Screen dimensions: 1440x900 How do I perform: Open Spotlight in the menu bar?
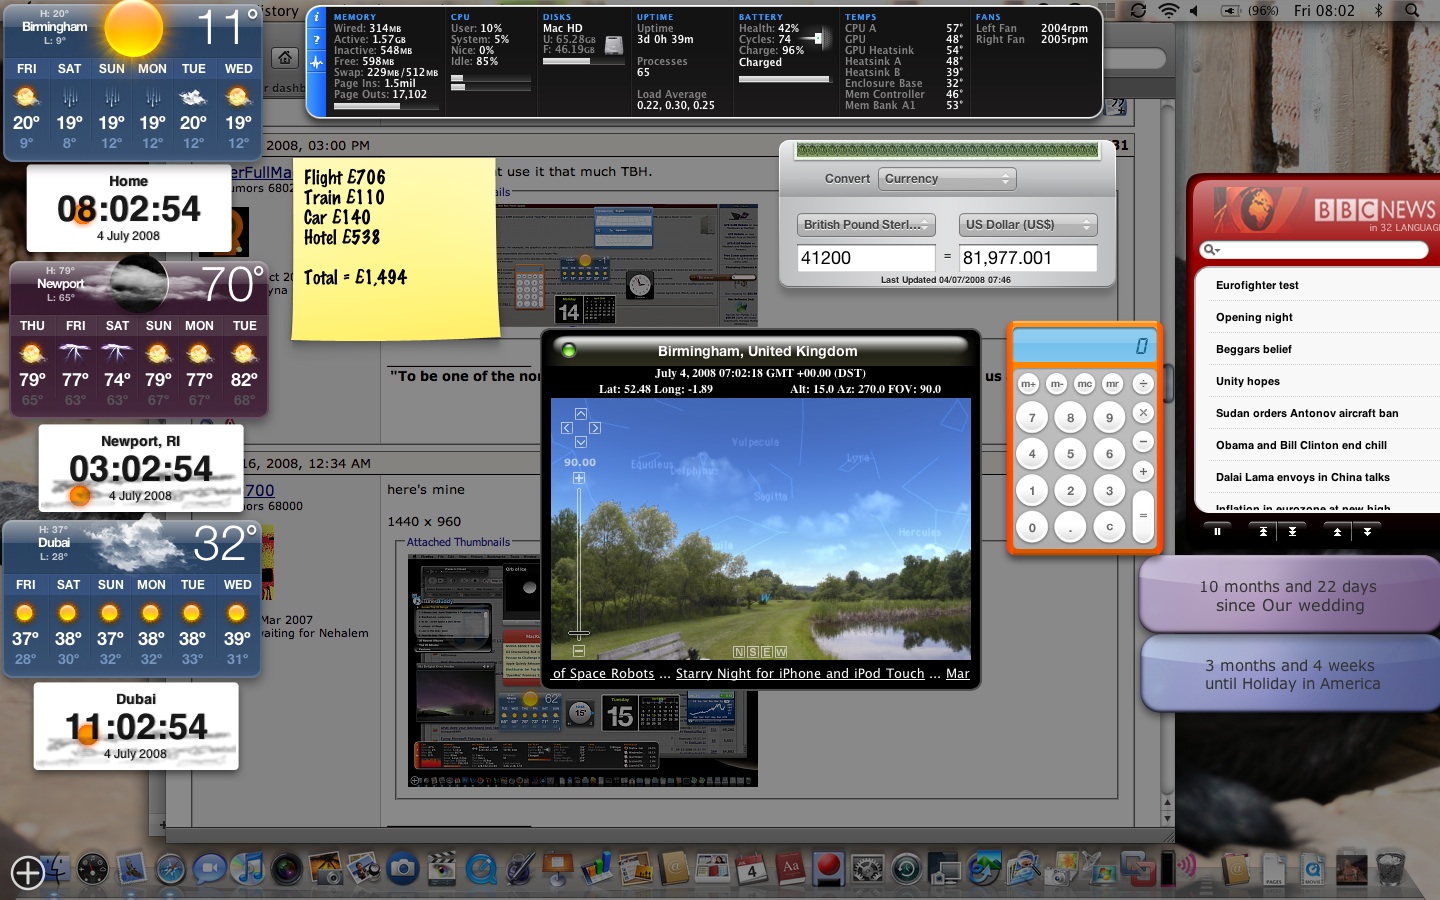coord(1411,10)
